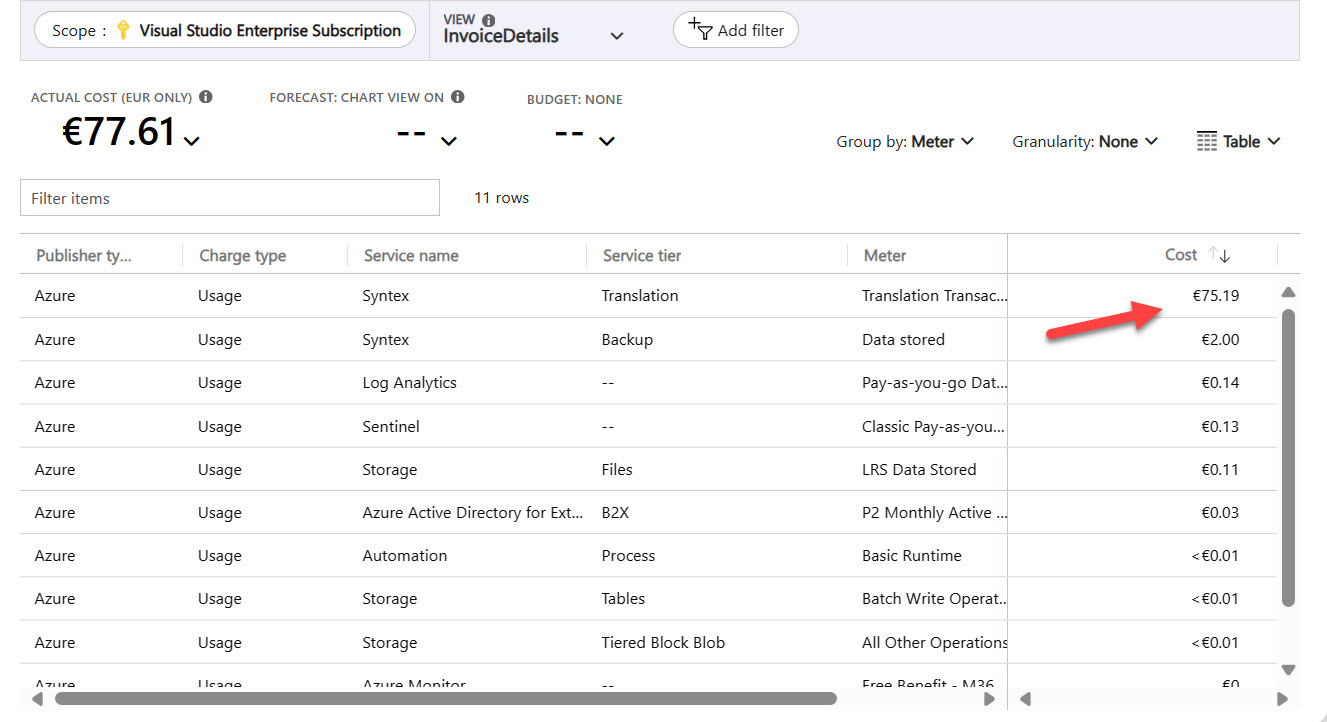Expand the Budget None dropdown

coord(605,142)
